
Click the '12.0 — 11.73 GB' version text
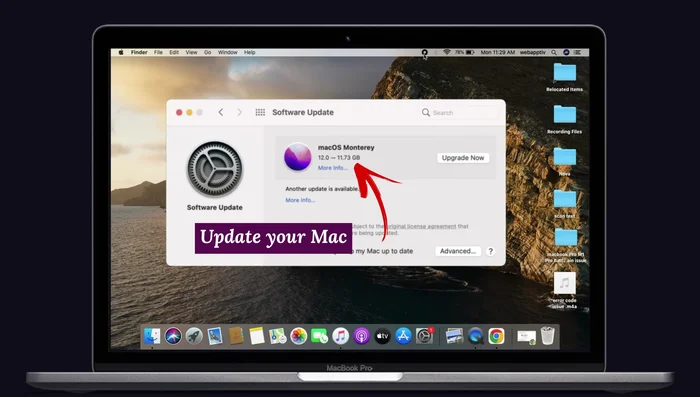339,157
